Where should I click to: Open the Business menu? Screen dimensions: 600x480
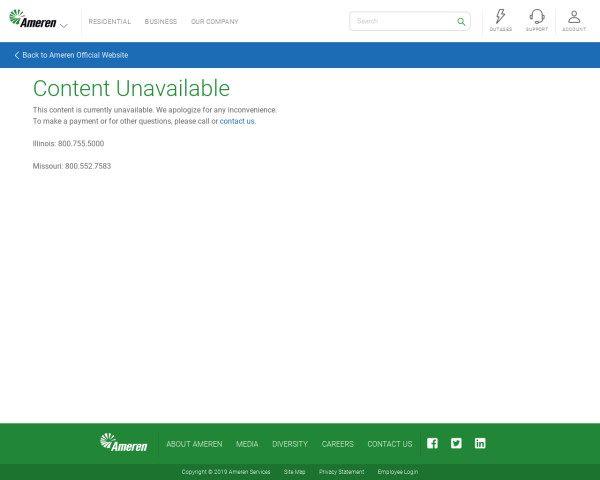pos(160,21)
